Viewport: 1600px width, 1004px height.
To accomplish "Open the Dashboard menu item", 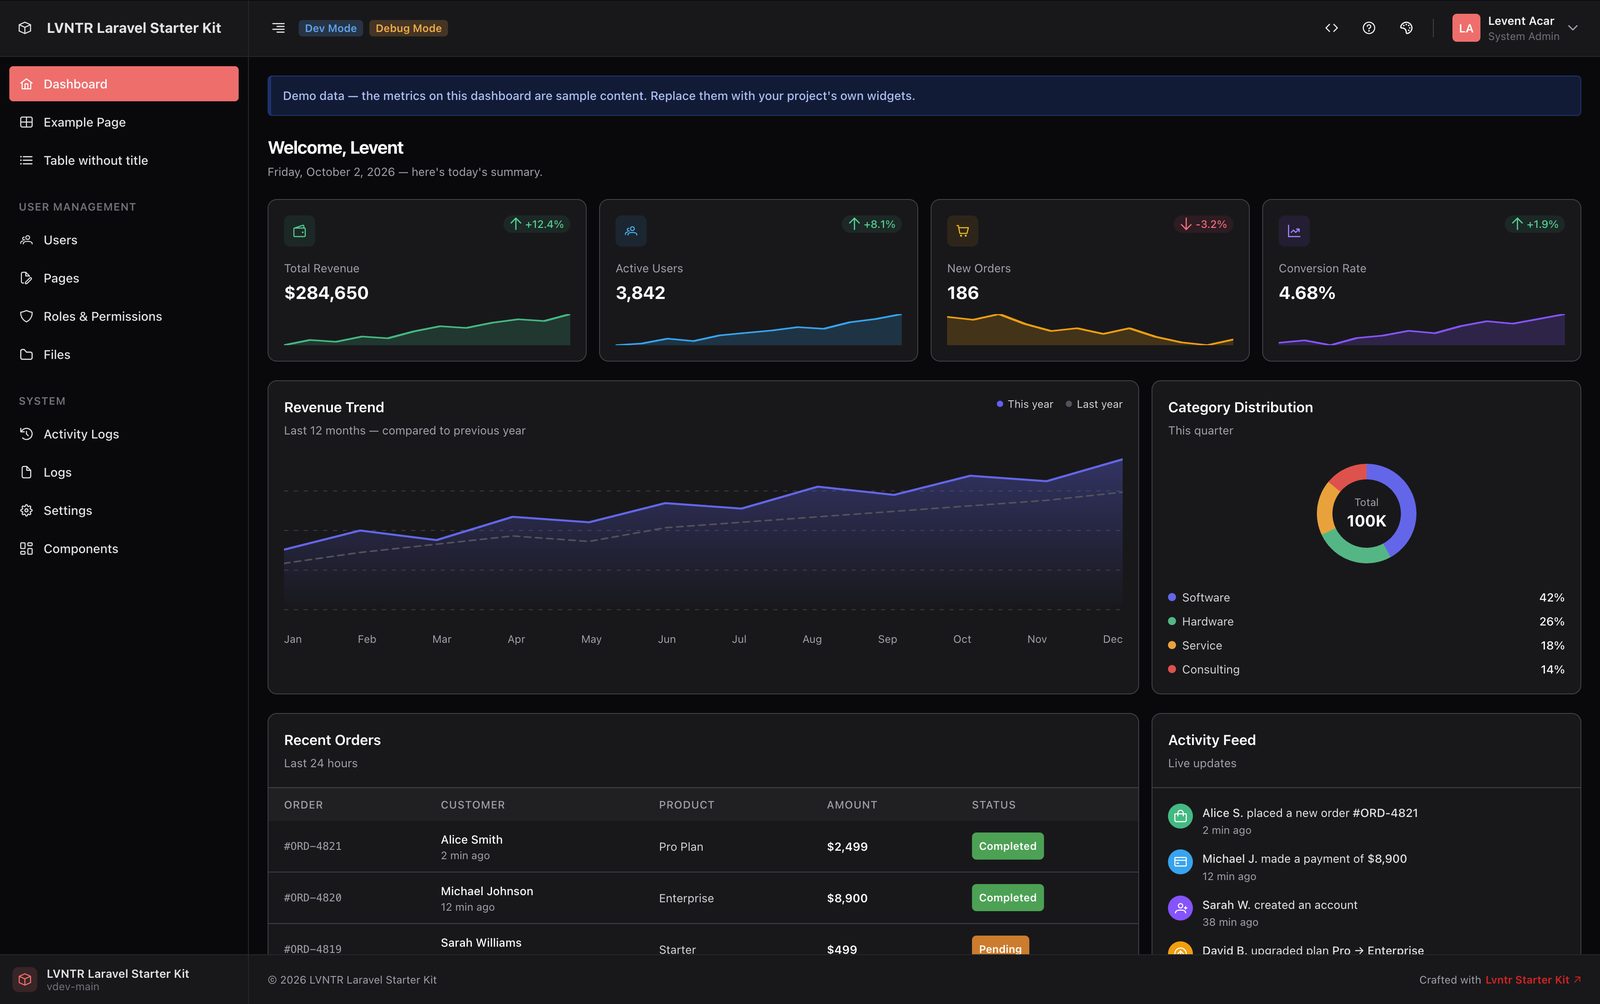I will point(124,84).
